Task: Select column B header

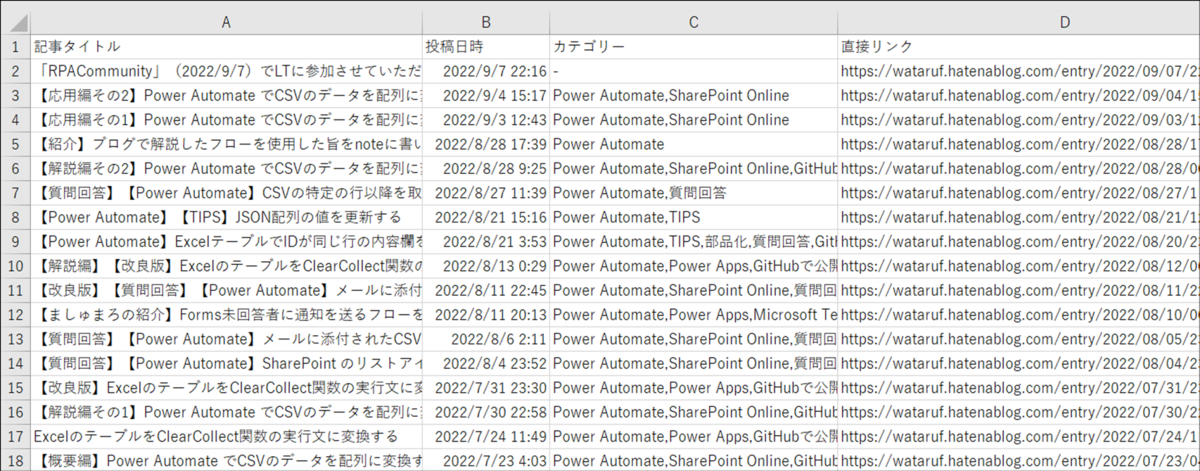Action: (x=485, y=23)
